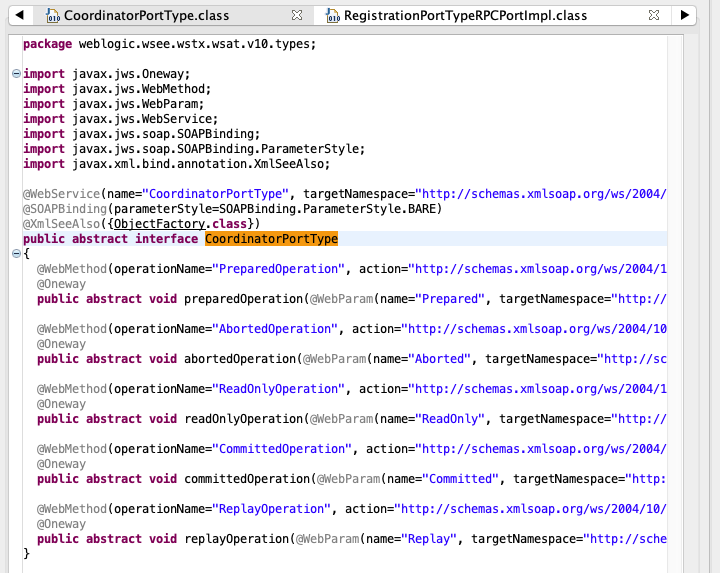Click the package weblogic.wsee.wstx.wsat.v10.types line
Image resolution: width=720 pixels, height=573 pixels.
169,44
